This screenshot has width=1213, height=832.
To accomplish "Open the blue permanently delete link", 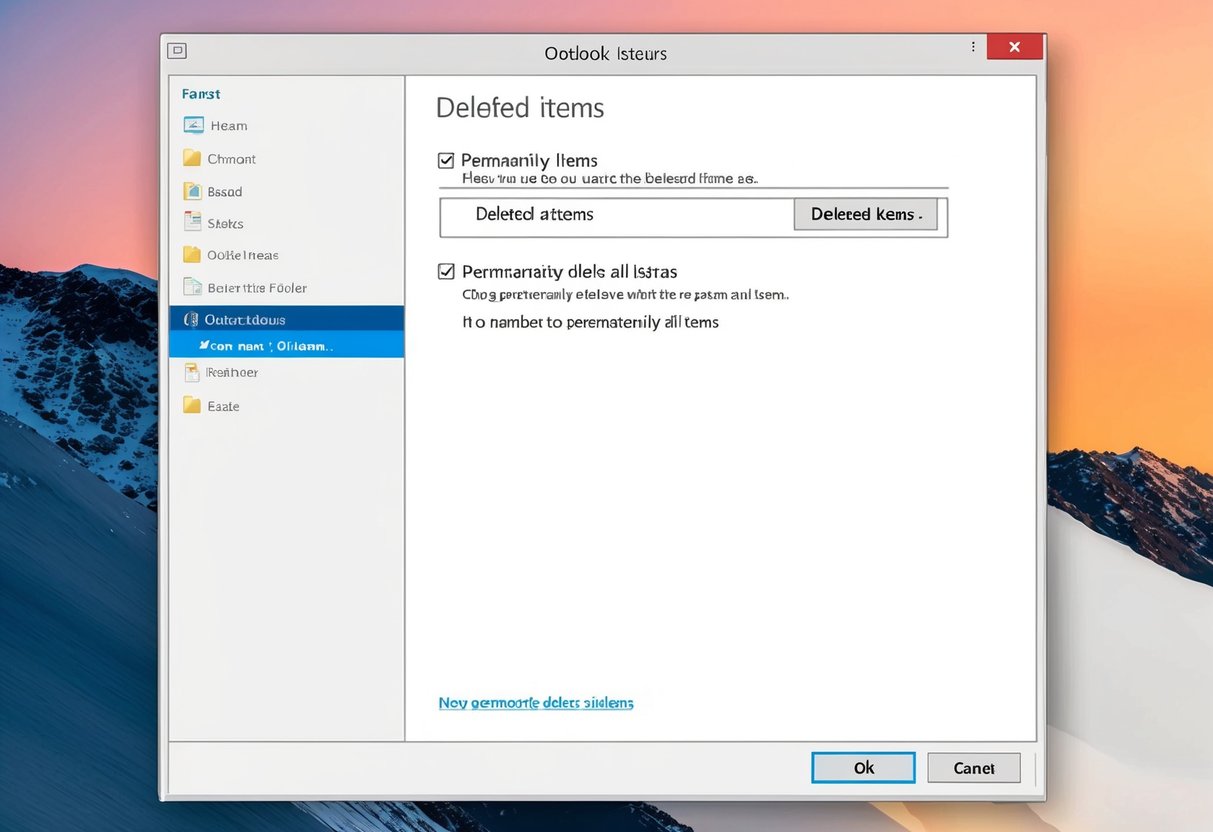I will click(x=536, y=703).
